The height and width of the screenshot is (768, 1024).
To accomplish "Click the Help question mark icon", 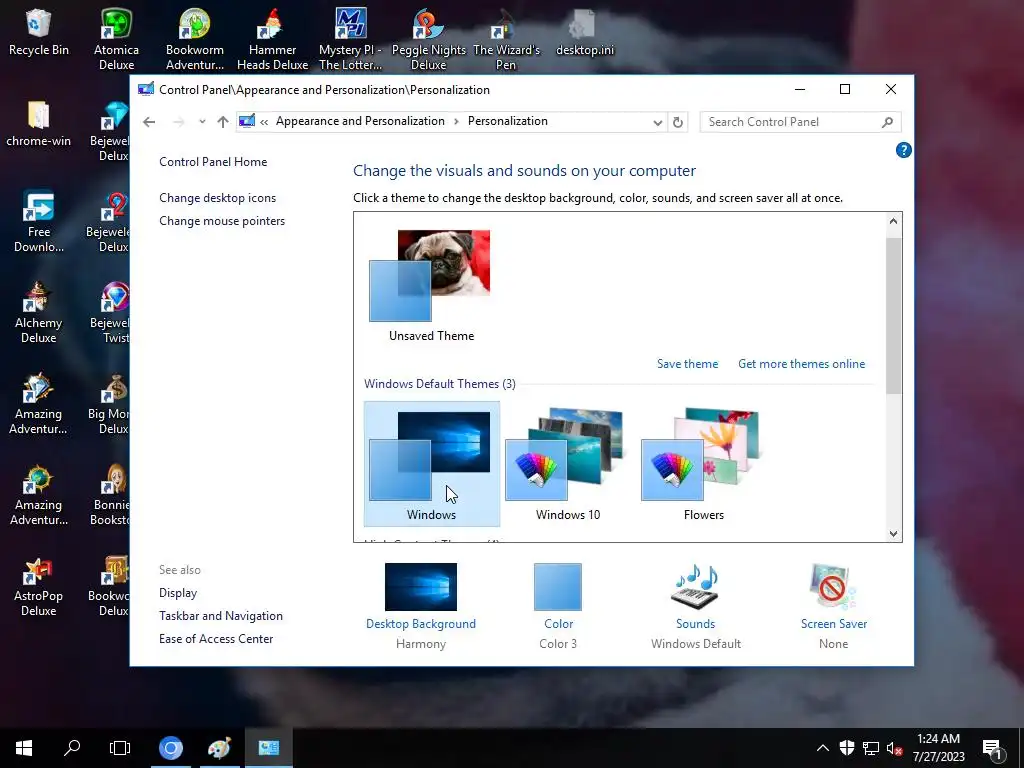I will click(x=903, y=150).
